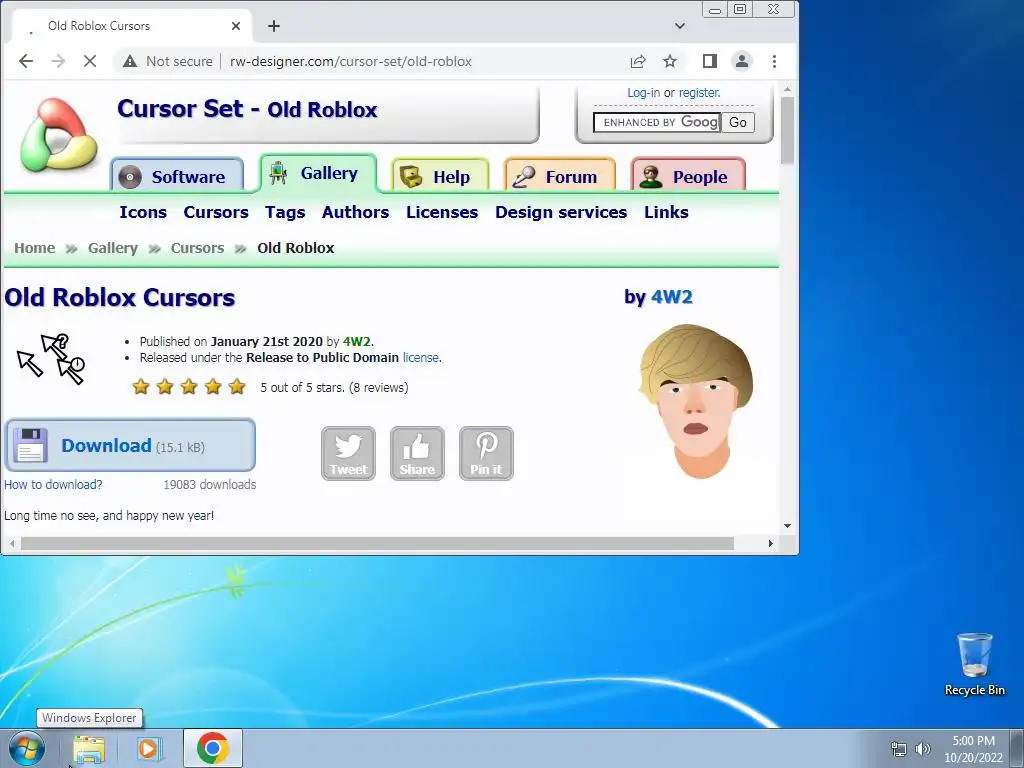Click the Tweet share button
The width and height of the screenshot is (1024, 768).
[x=348, y=454]
